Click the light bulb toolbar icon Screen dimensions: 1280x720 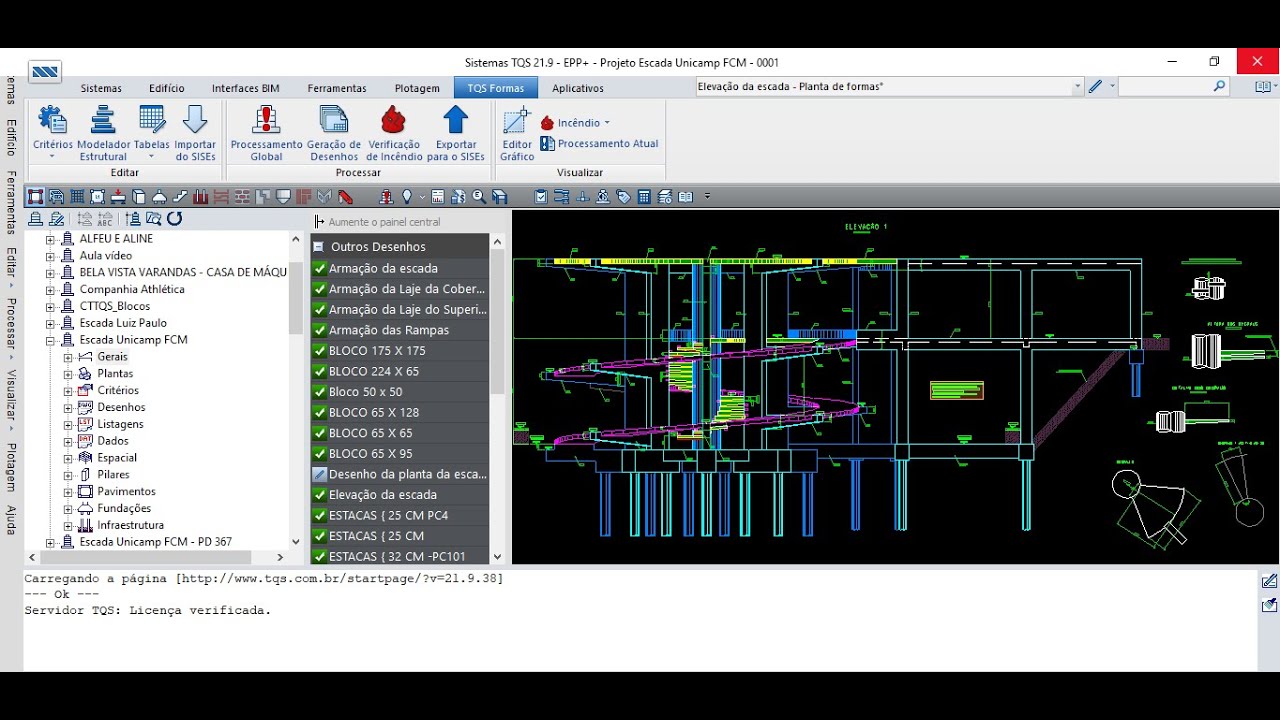point(406,196)
